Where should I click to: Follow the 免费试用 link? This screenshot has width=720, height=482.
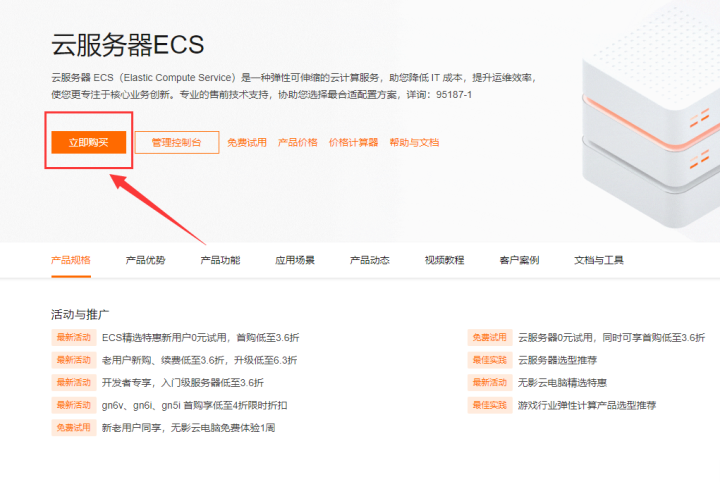[247, 142]
